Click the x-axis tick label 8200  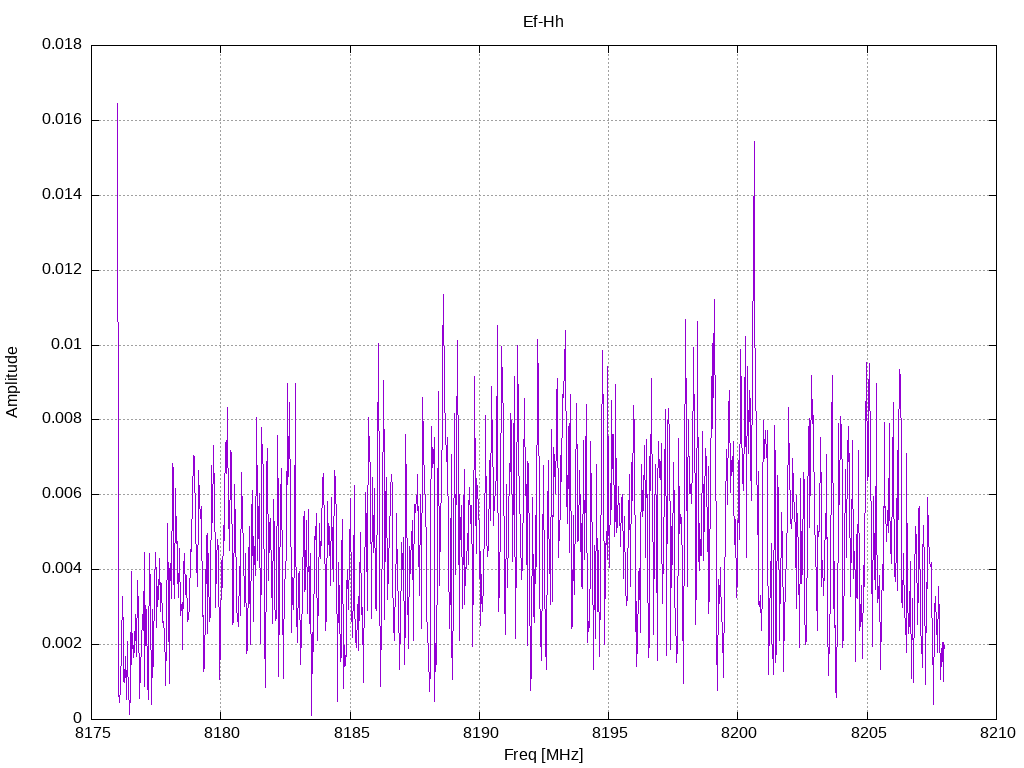coord(738,733)
